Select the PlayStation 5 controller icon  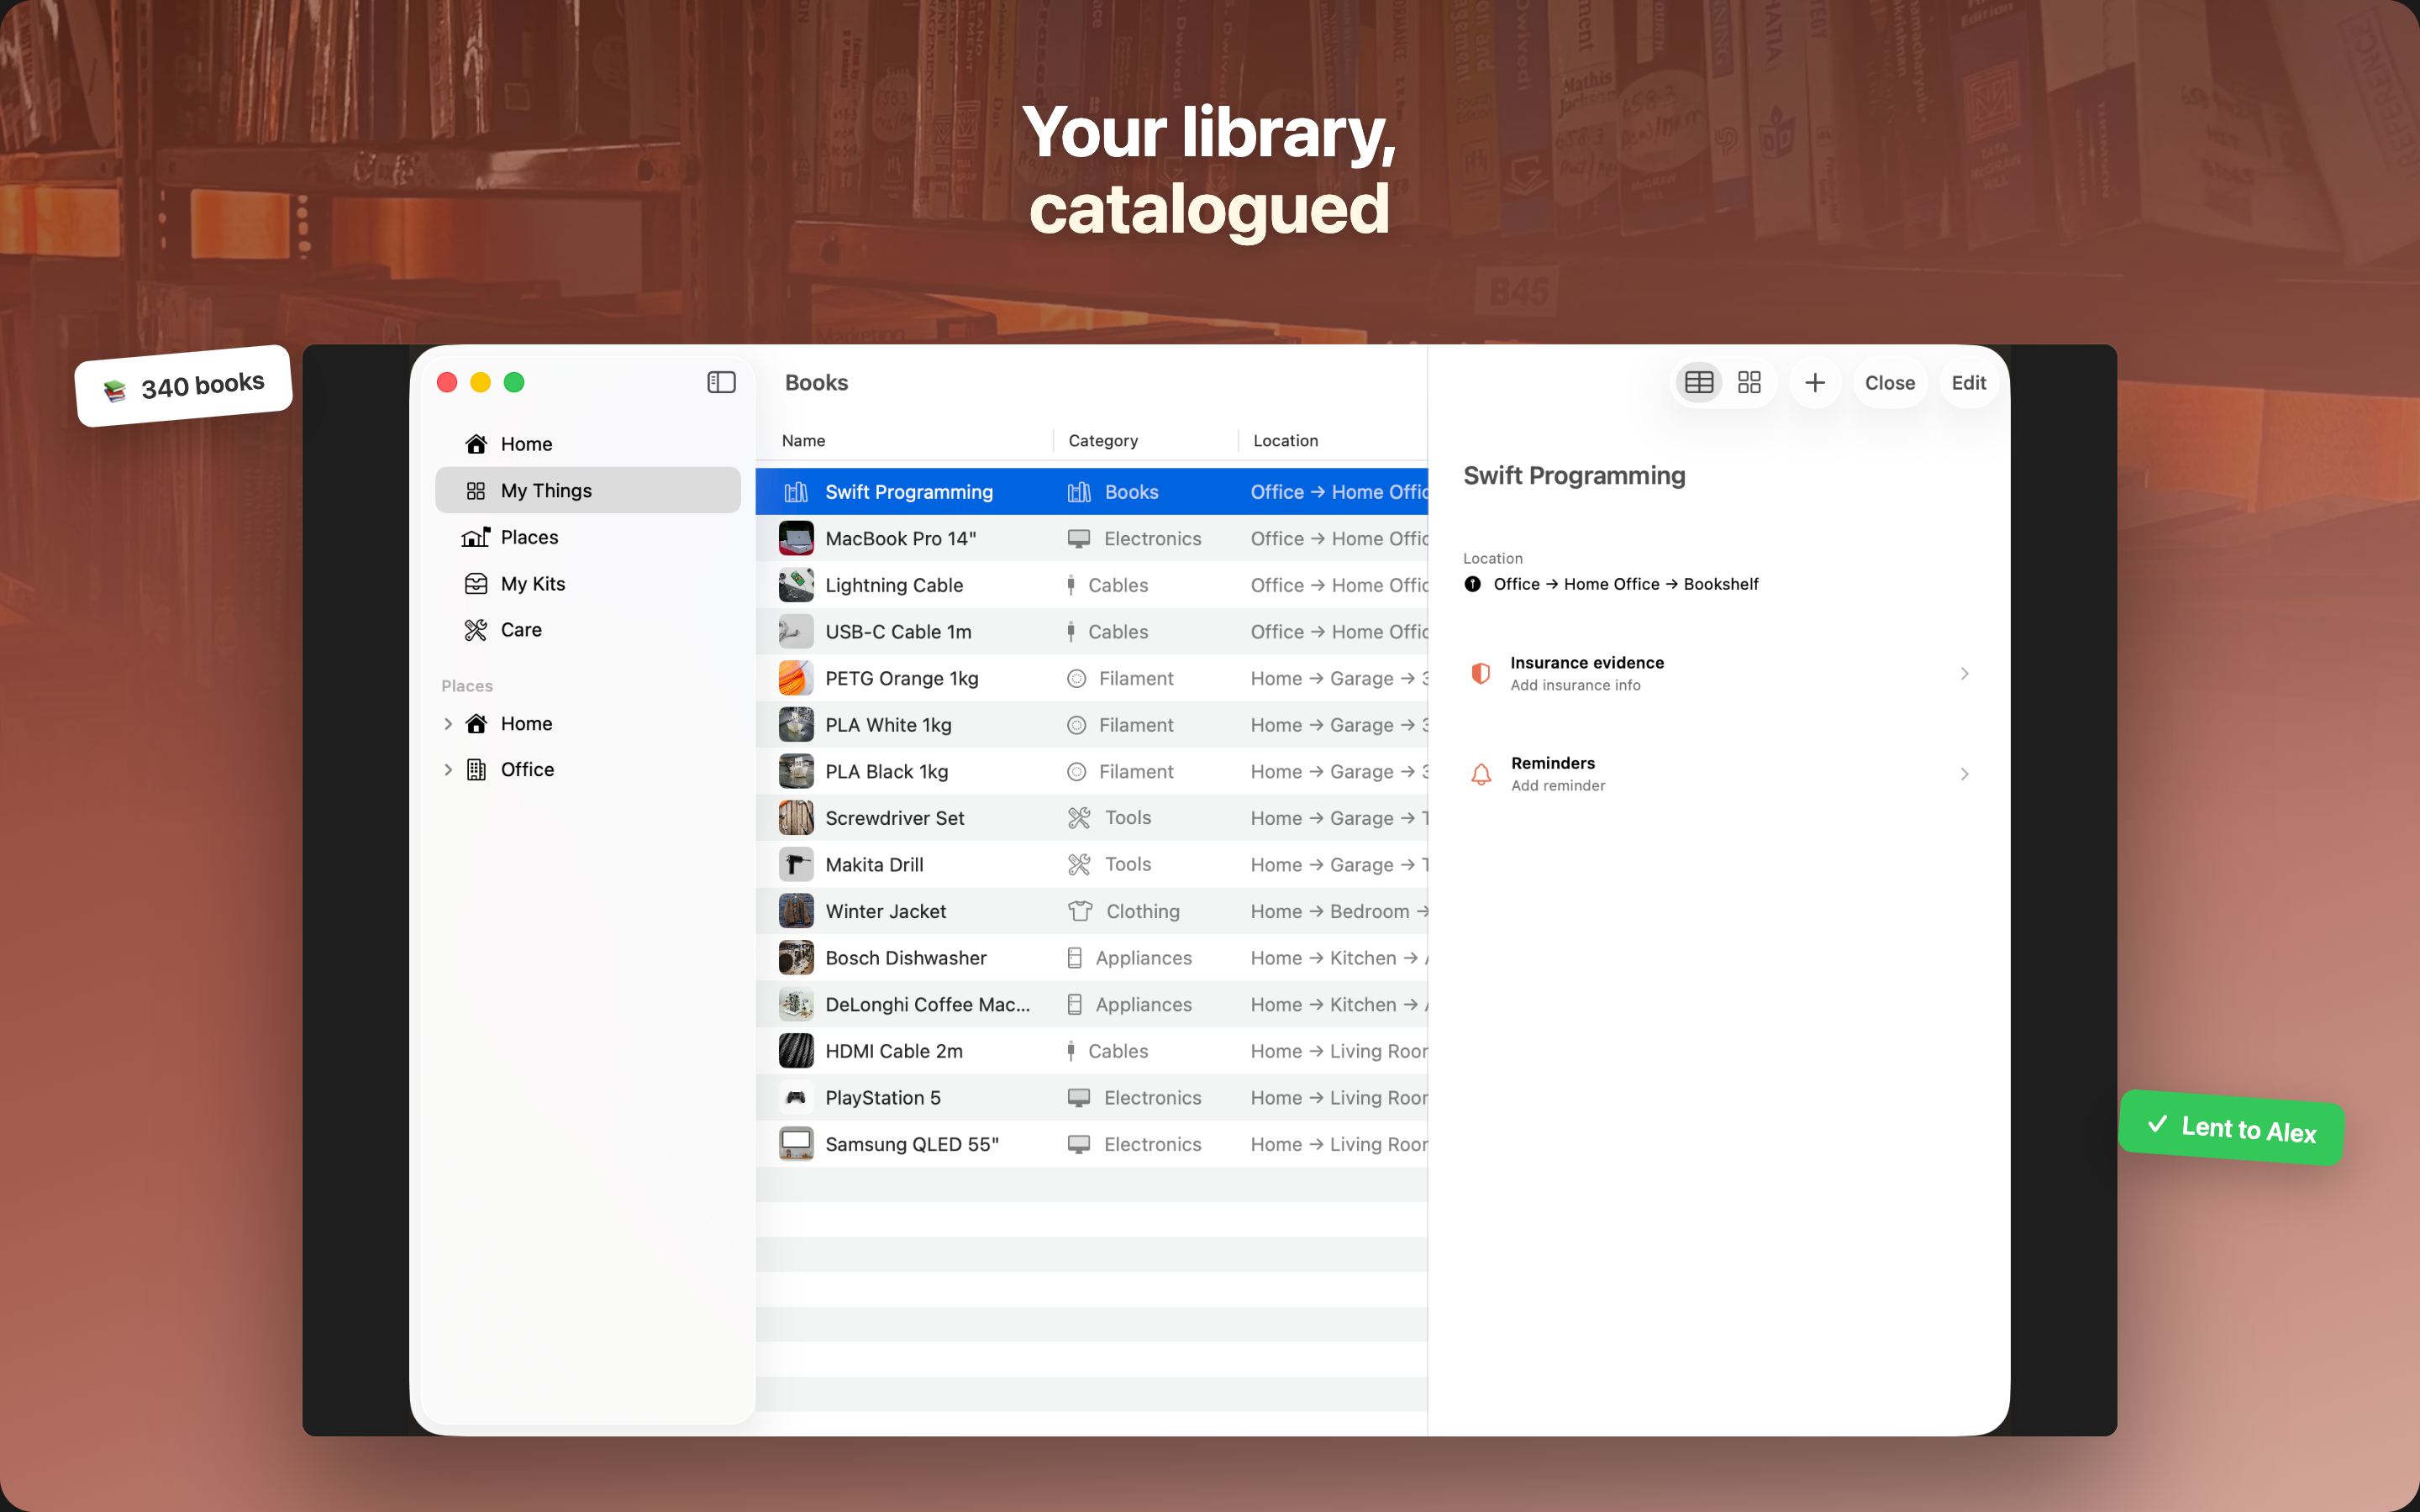796,1097
